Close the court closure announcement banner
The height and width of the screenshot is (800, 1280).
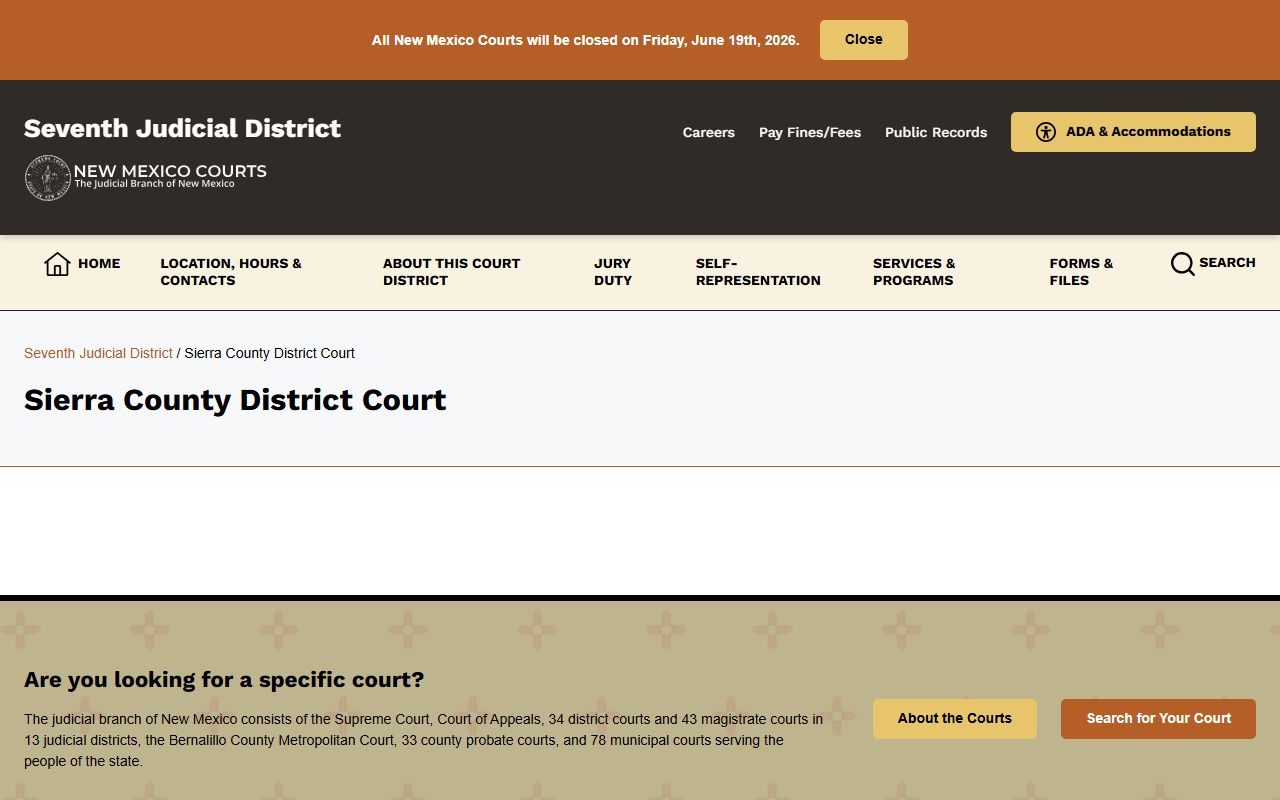(863, 40)
